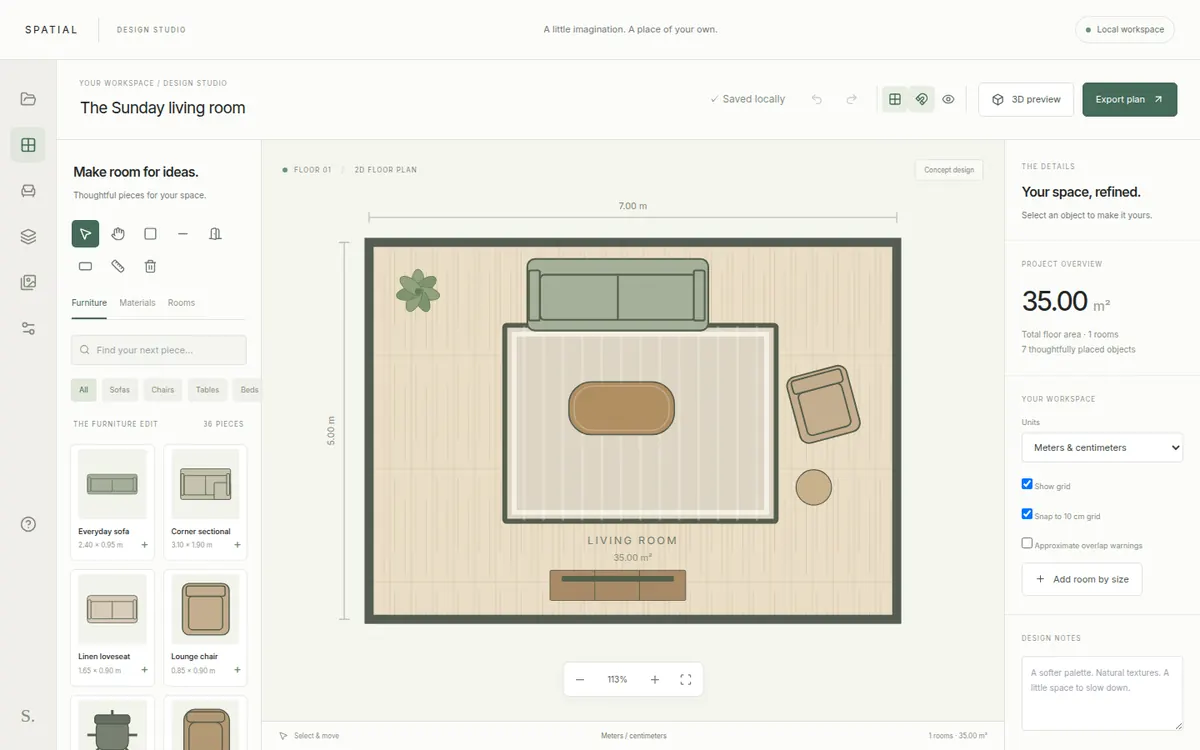Switch to the Materials tab
The width and height of the screenshot is (1200, 750).
pos(137,303)
